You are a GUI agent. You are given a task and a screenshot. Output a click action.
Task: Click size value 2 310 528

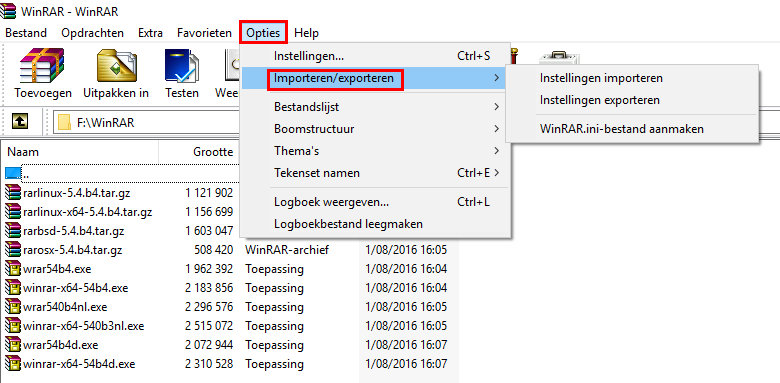pos(209,364)
